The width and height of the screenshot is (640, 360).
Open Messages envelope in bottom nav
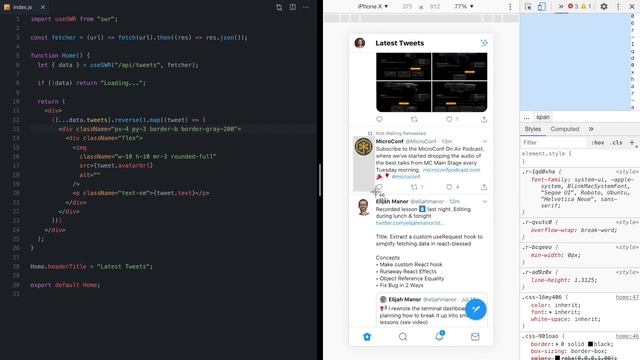[x=475, y=337]
